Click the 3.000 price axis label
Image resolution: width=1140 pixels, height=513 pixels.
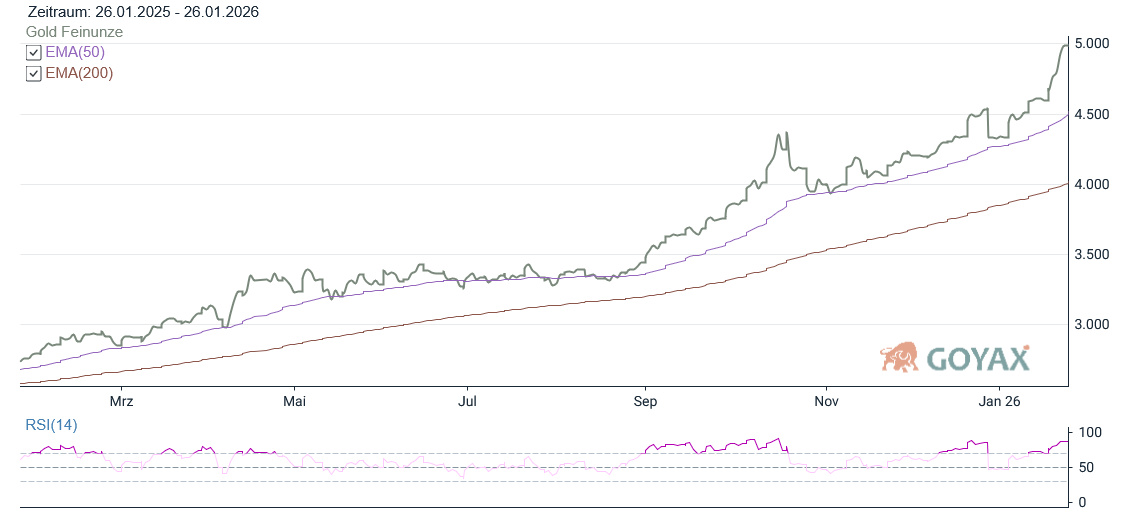[x=1092, y=325]
